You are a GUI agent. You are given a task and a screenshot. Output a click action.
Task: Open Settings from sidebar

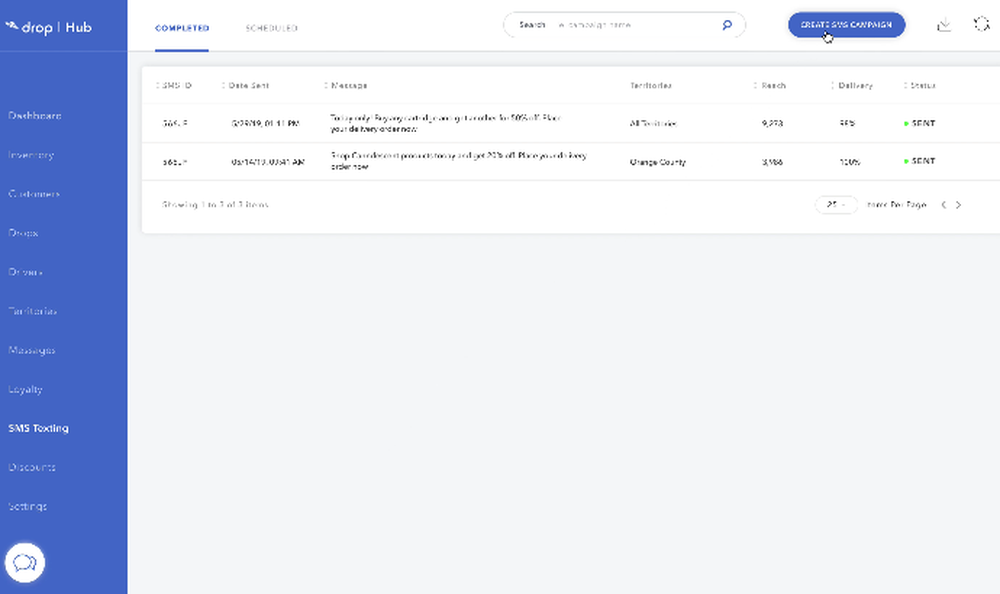pyautogui.click(x=27, y=506)
